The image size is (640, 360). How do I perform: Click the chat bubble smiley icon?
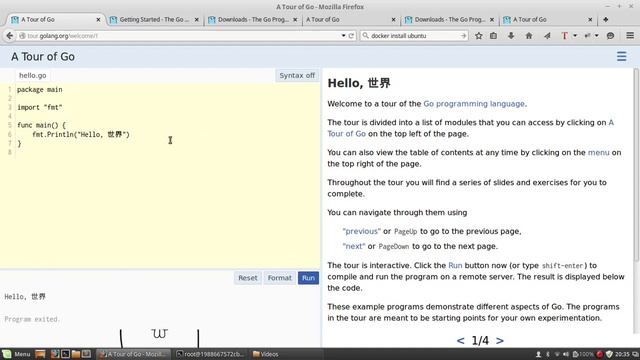pyautogui.click(x=610, y=36)
